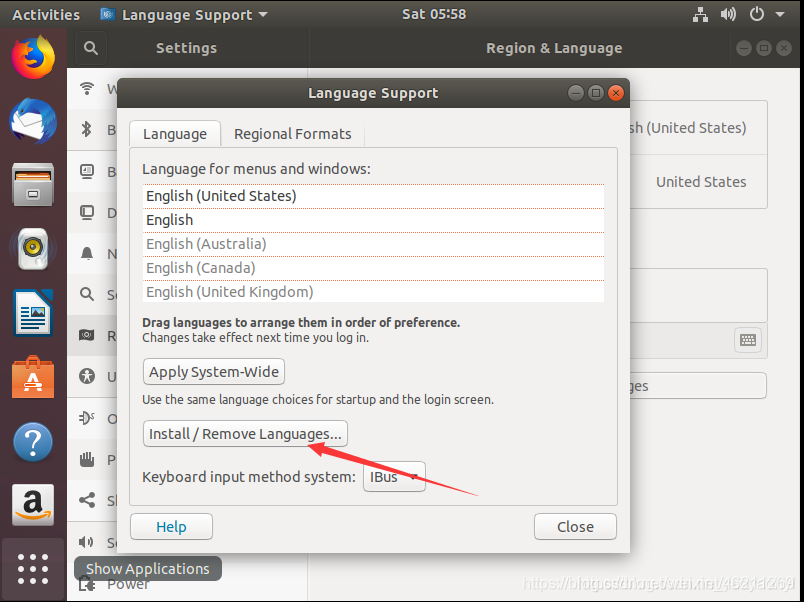Switch to the Language tab

click(x=175, y=134)
